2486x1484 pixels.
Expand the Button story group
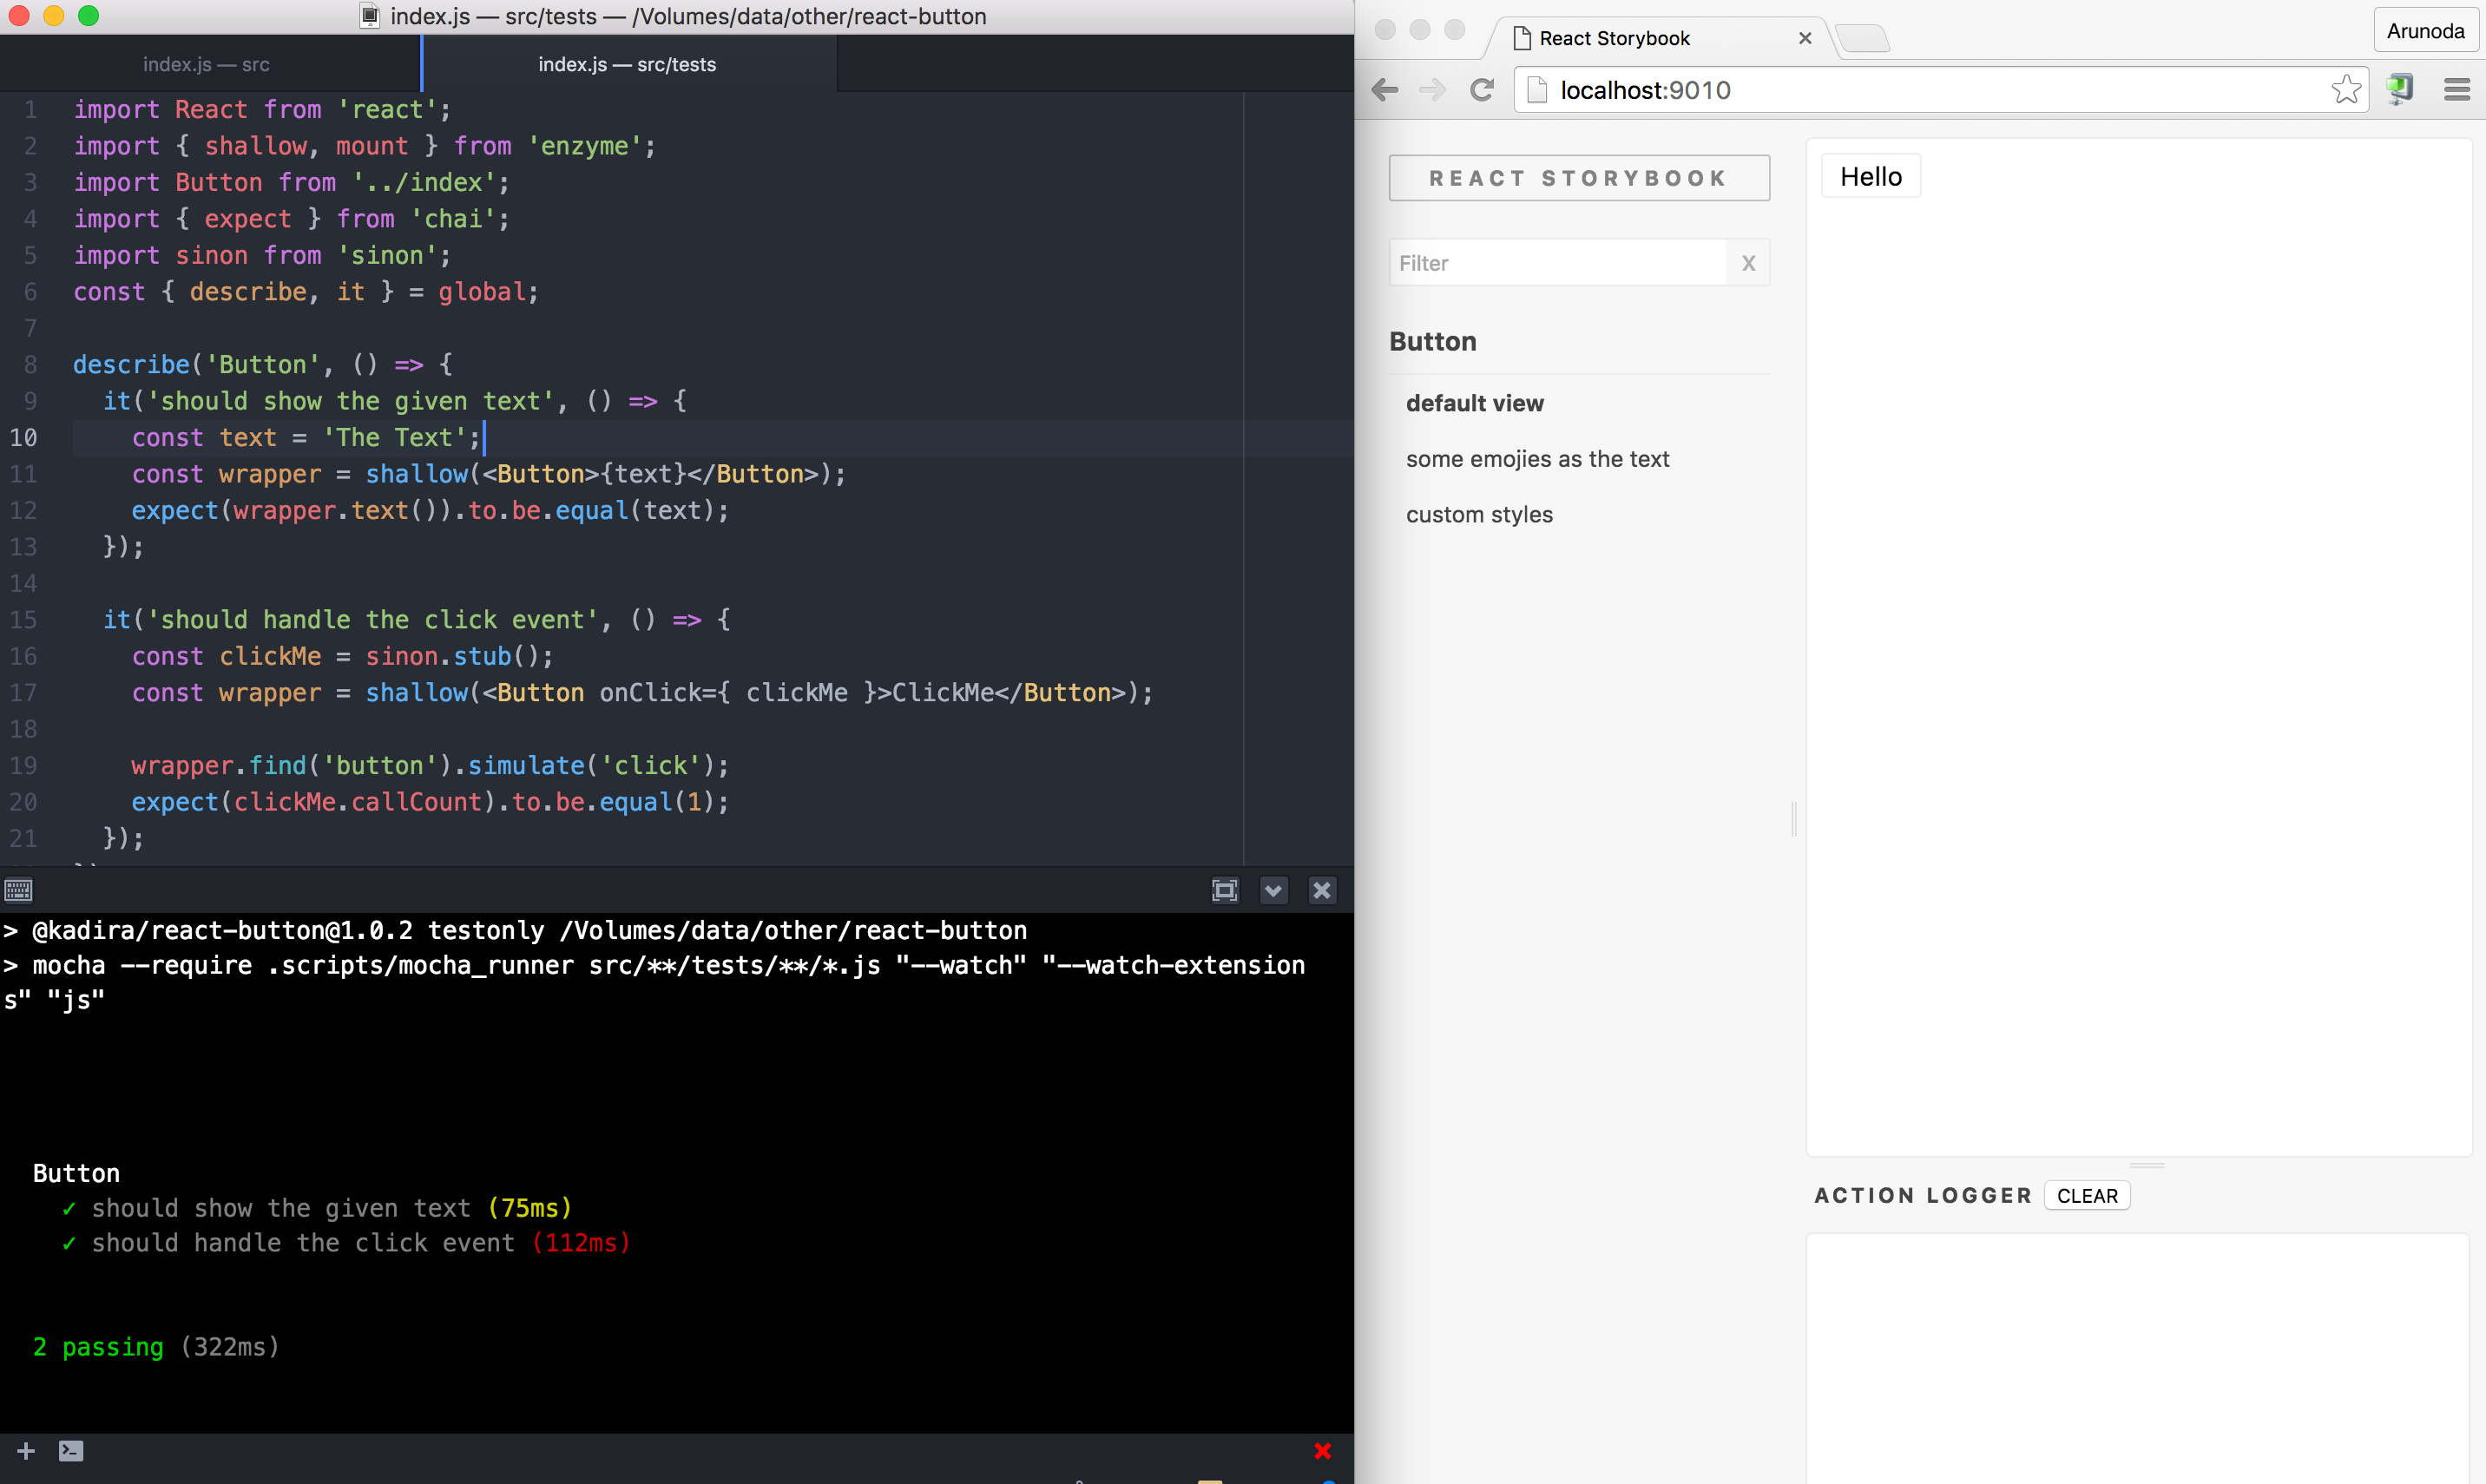point(1432,341)
